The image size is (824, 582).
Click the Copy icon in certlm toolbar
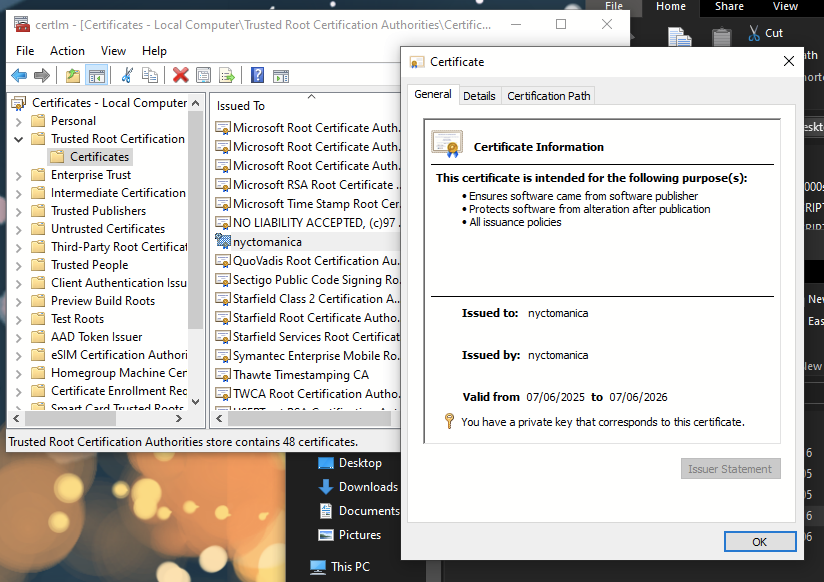pyautogui.click(x=150, y=76)
